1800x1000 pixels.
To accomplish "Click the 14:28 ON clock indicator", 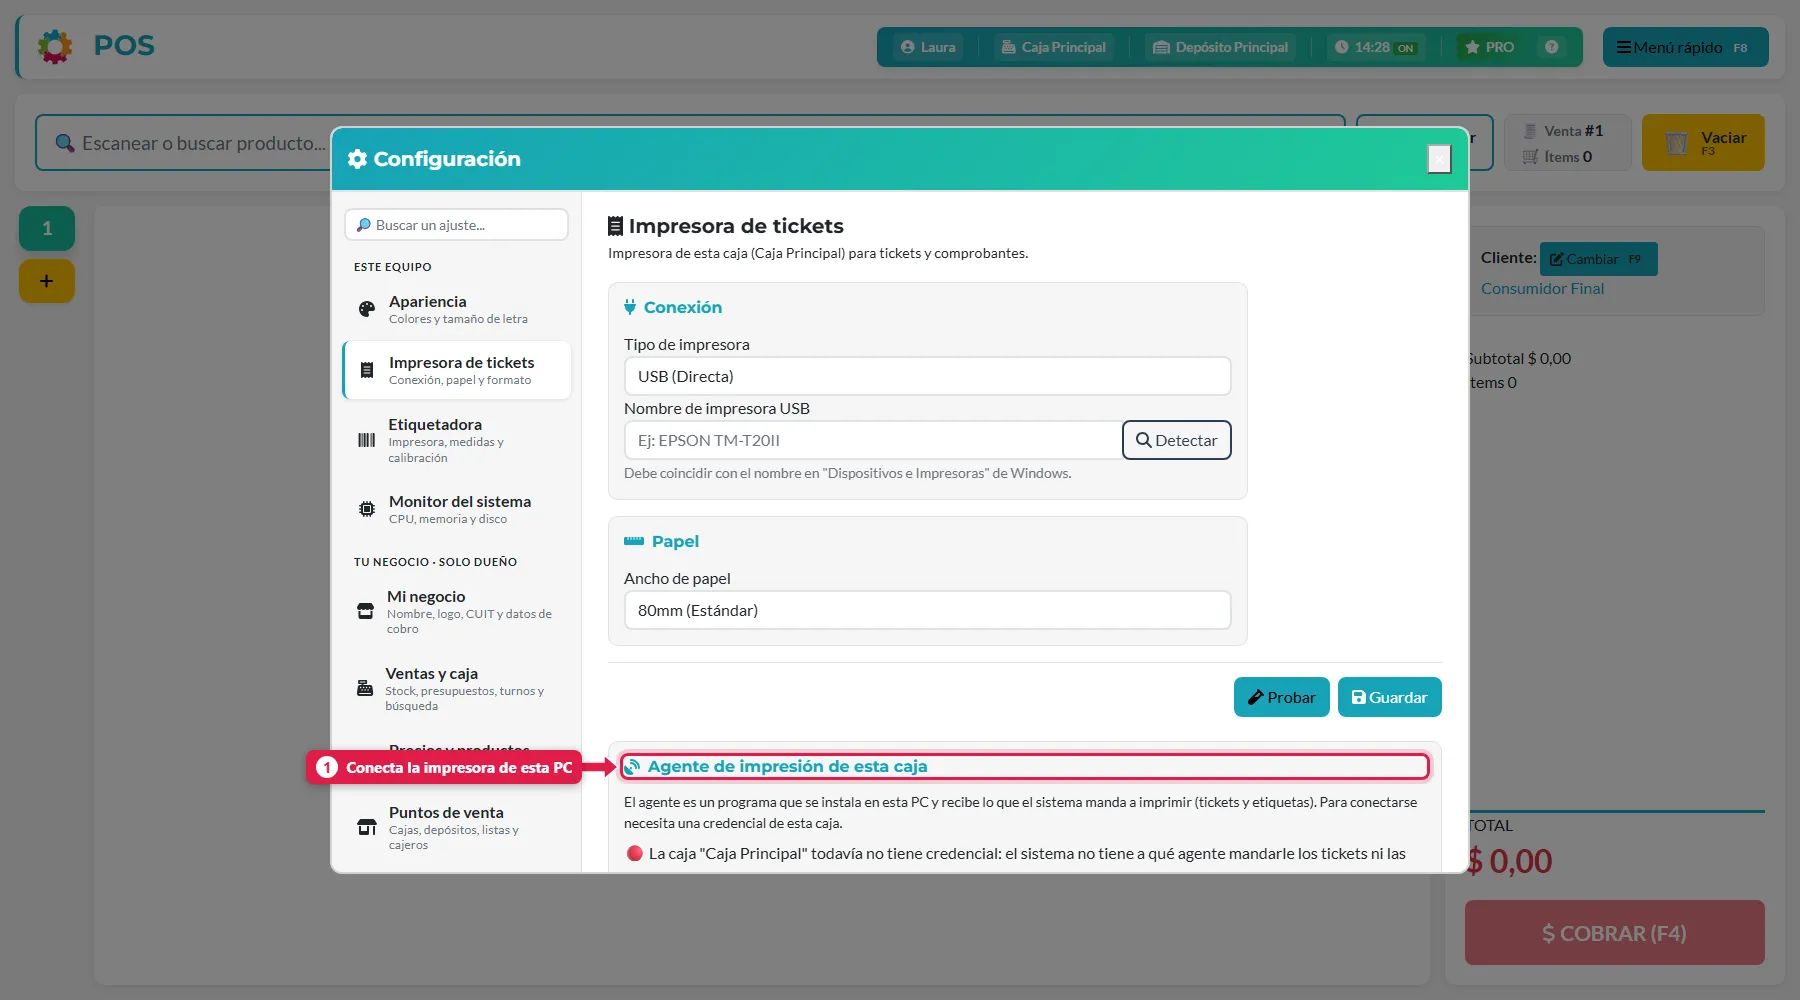I will (x=1376, y=47).
